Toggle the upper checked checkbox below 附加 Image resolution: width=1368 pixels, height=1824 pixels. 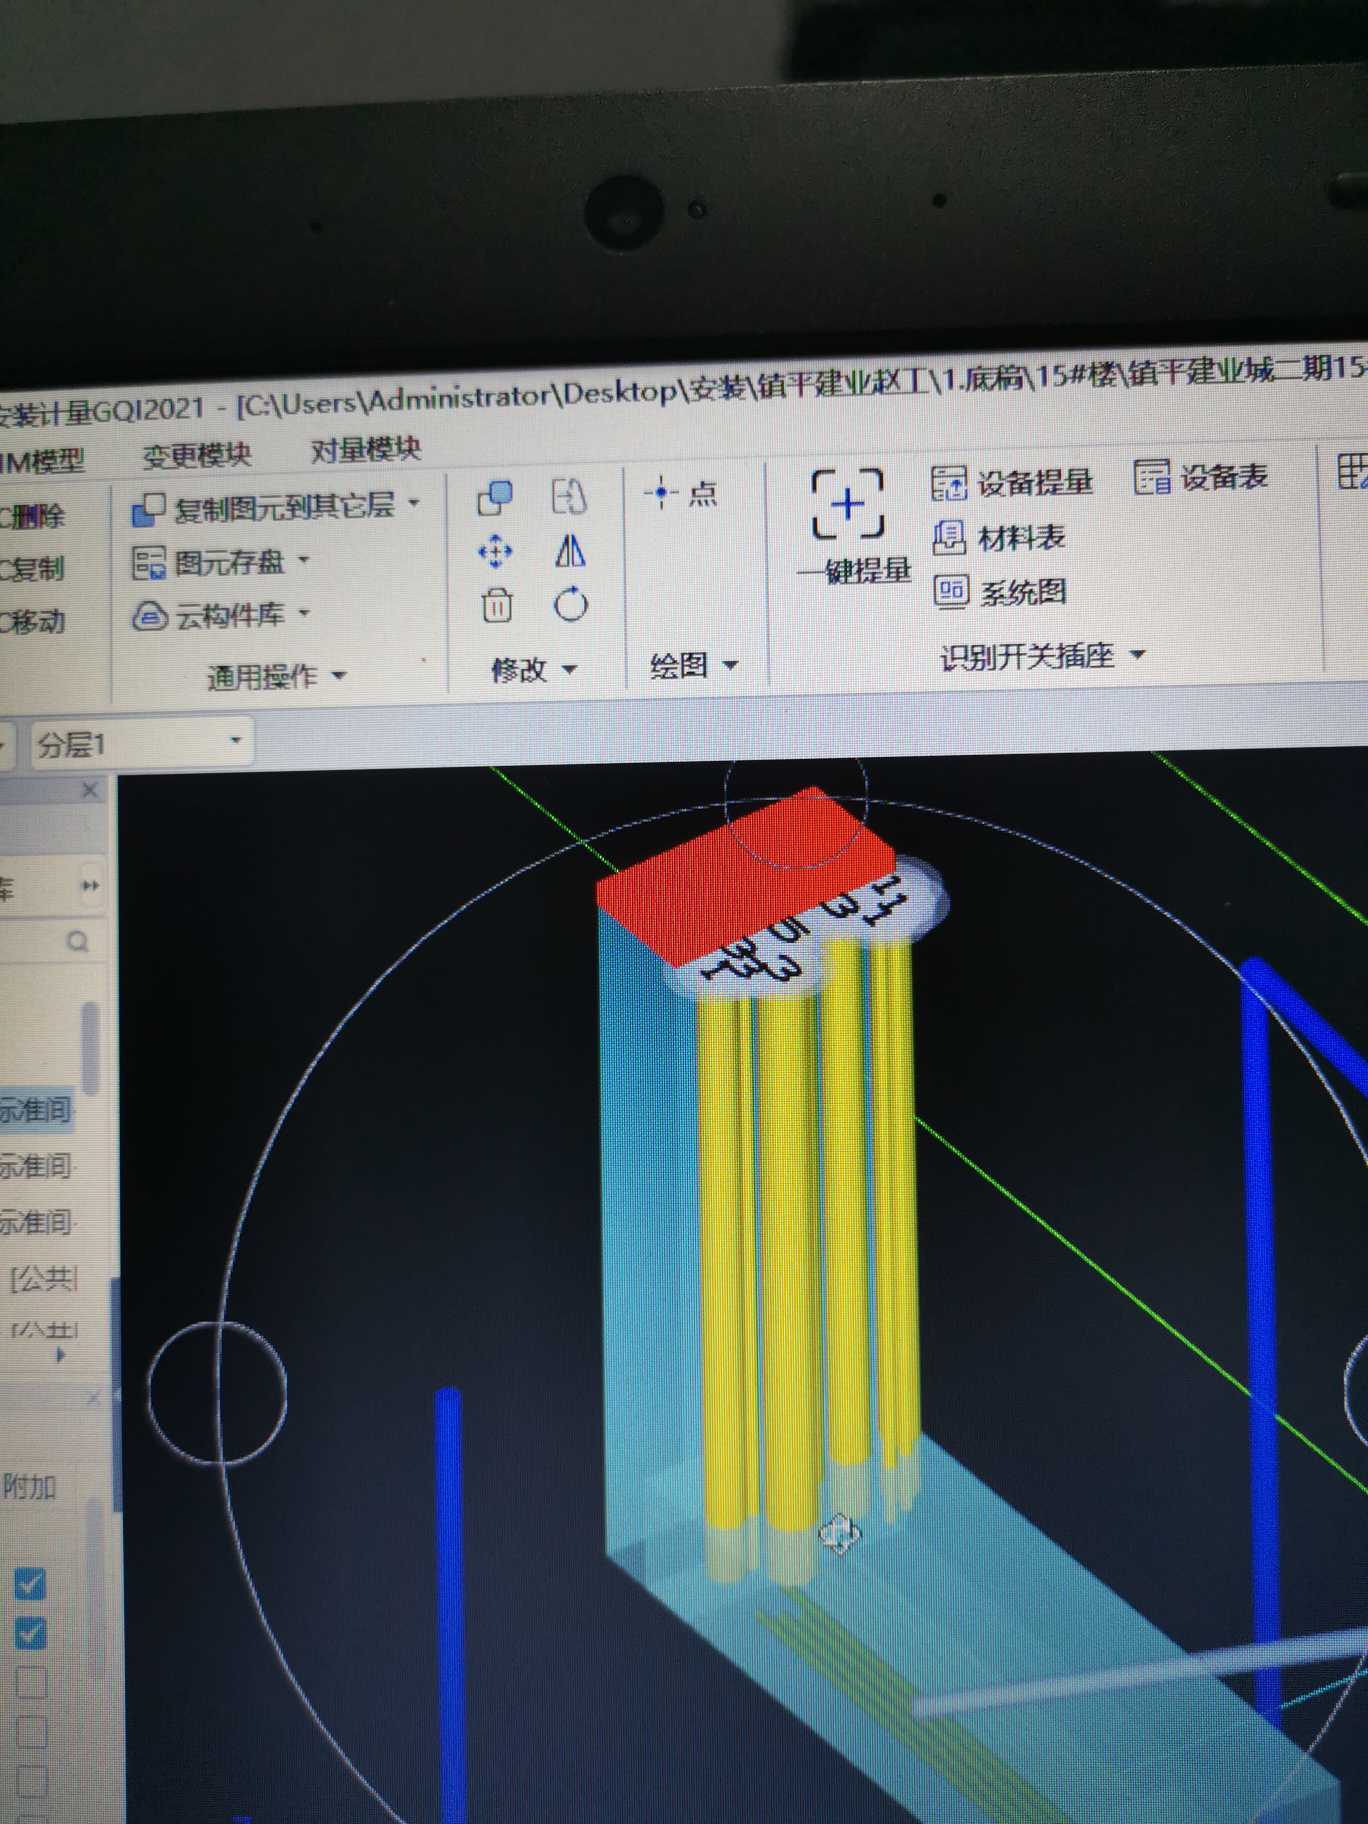click(30, 1584)
